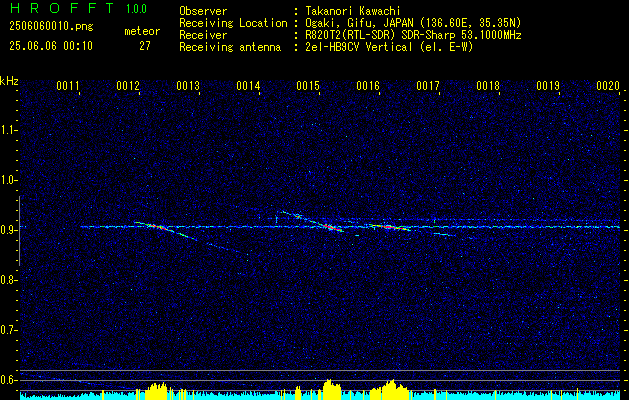Click the meteor echo trace near 0016
The height and width of the screenshot is (400, 629).
click(388, 227)
